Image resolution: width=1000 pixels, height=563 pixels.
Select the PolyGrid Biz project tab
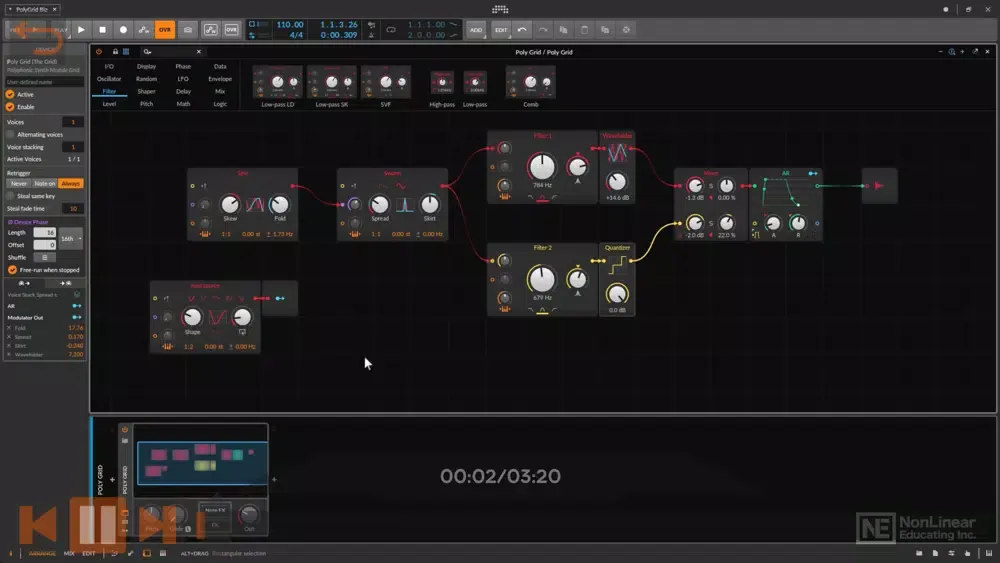[32, 9]
